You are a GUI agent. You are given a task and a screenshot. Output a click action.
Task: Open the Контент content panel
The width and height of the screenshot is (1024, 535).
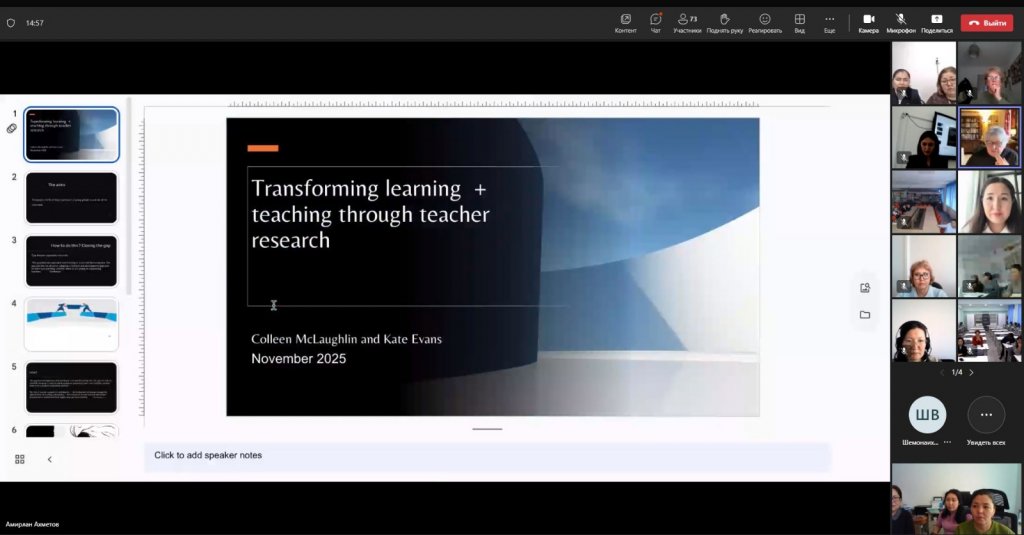pos(625,22)
